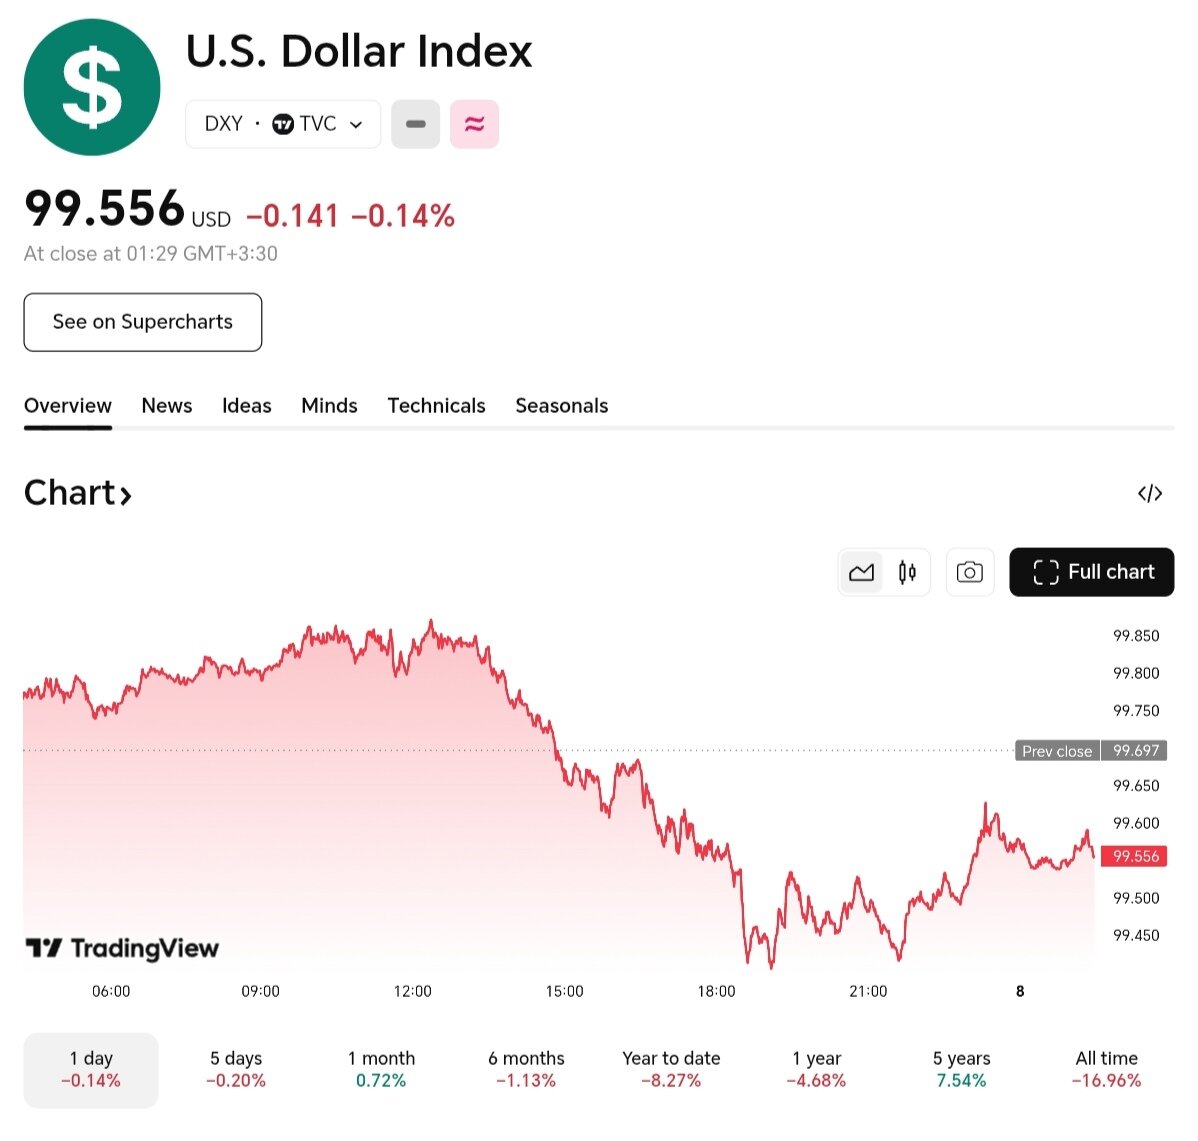Click the red 99.556 current price label
This screenshot has width=1198, height=1141.
click(x=1135, y=856)
